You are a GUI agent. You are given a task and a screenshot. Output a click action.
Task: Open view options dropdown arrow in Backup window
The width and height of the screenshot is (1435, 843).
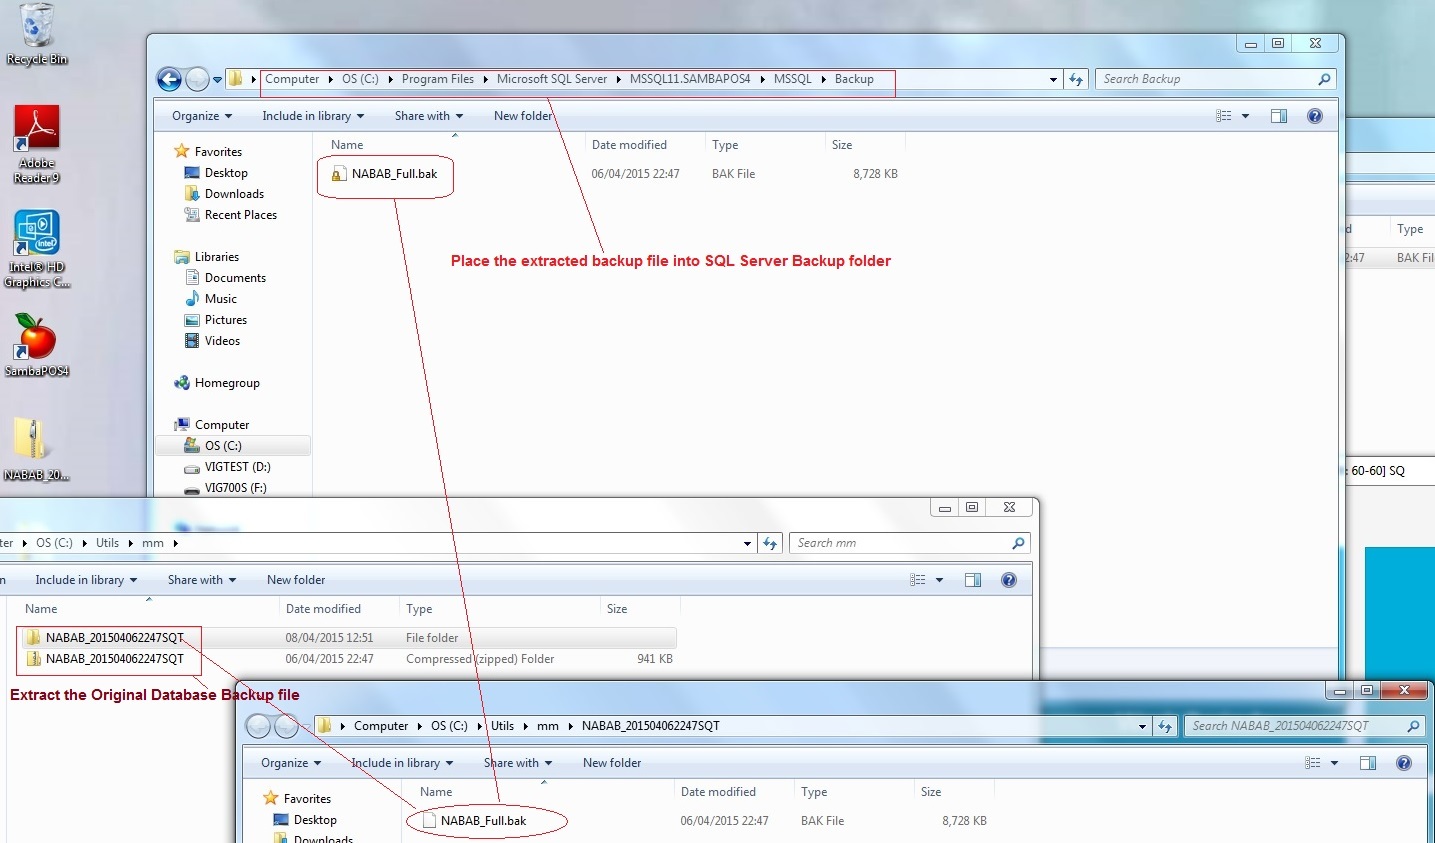coord(1245,116)
